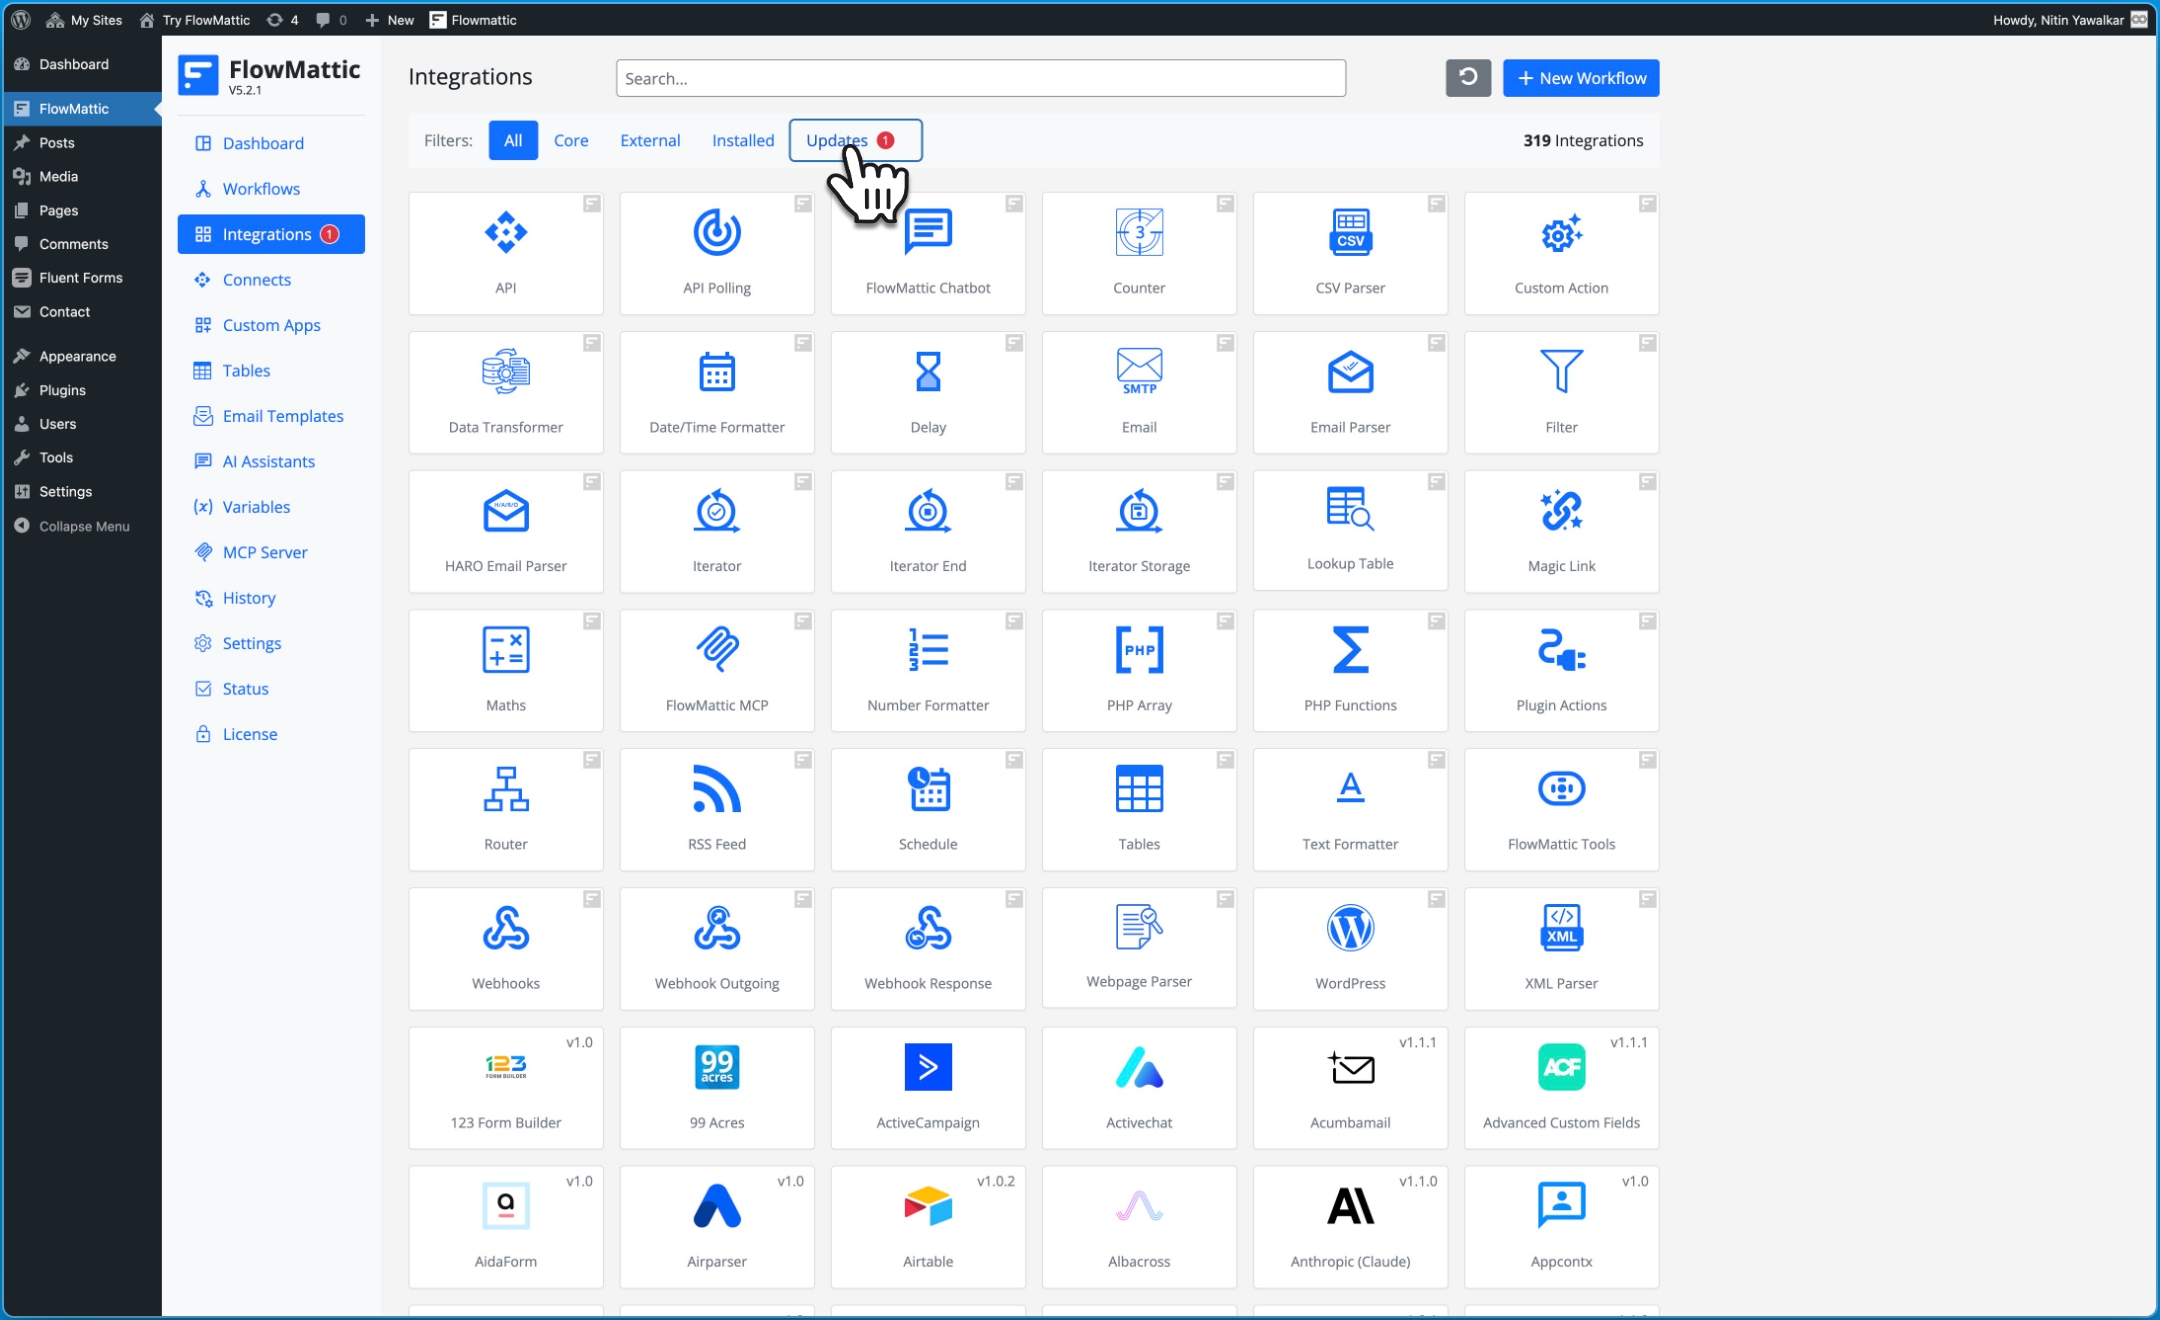Screen dimensions: 2160x1320
Task: Choose the Iterator Storage integration
Action: click(1138, 531)
